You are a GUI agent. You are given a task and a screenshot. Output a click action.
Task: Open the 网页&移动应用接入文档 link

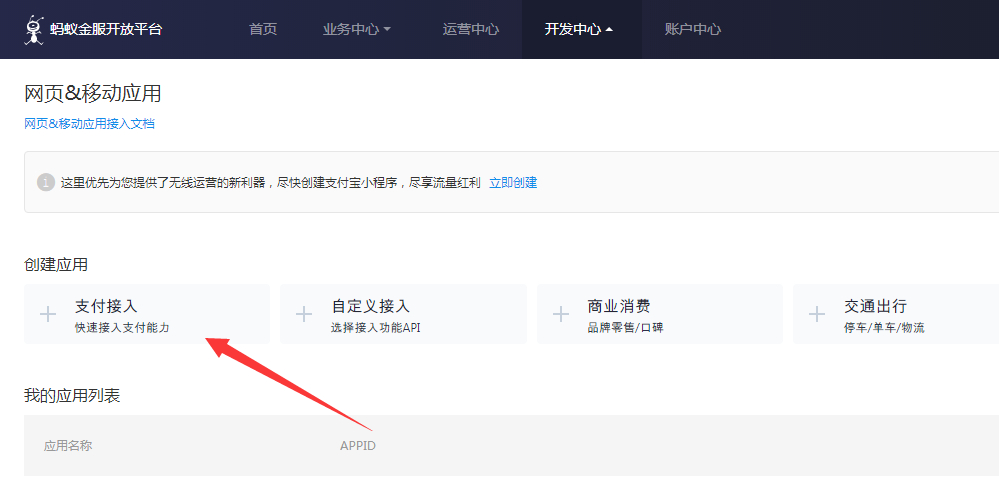(x=89, y=124)
